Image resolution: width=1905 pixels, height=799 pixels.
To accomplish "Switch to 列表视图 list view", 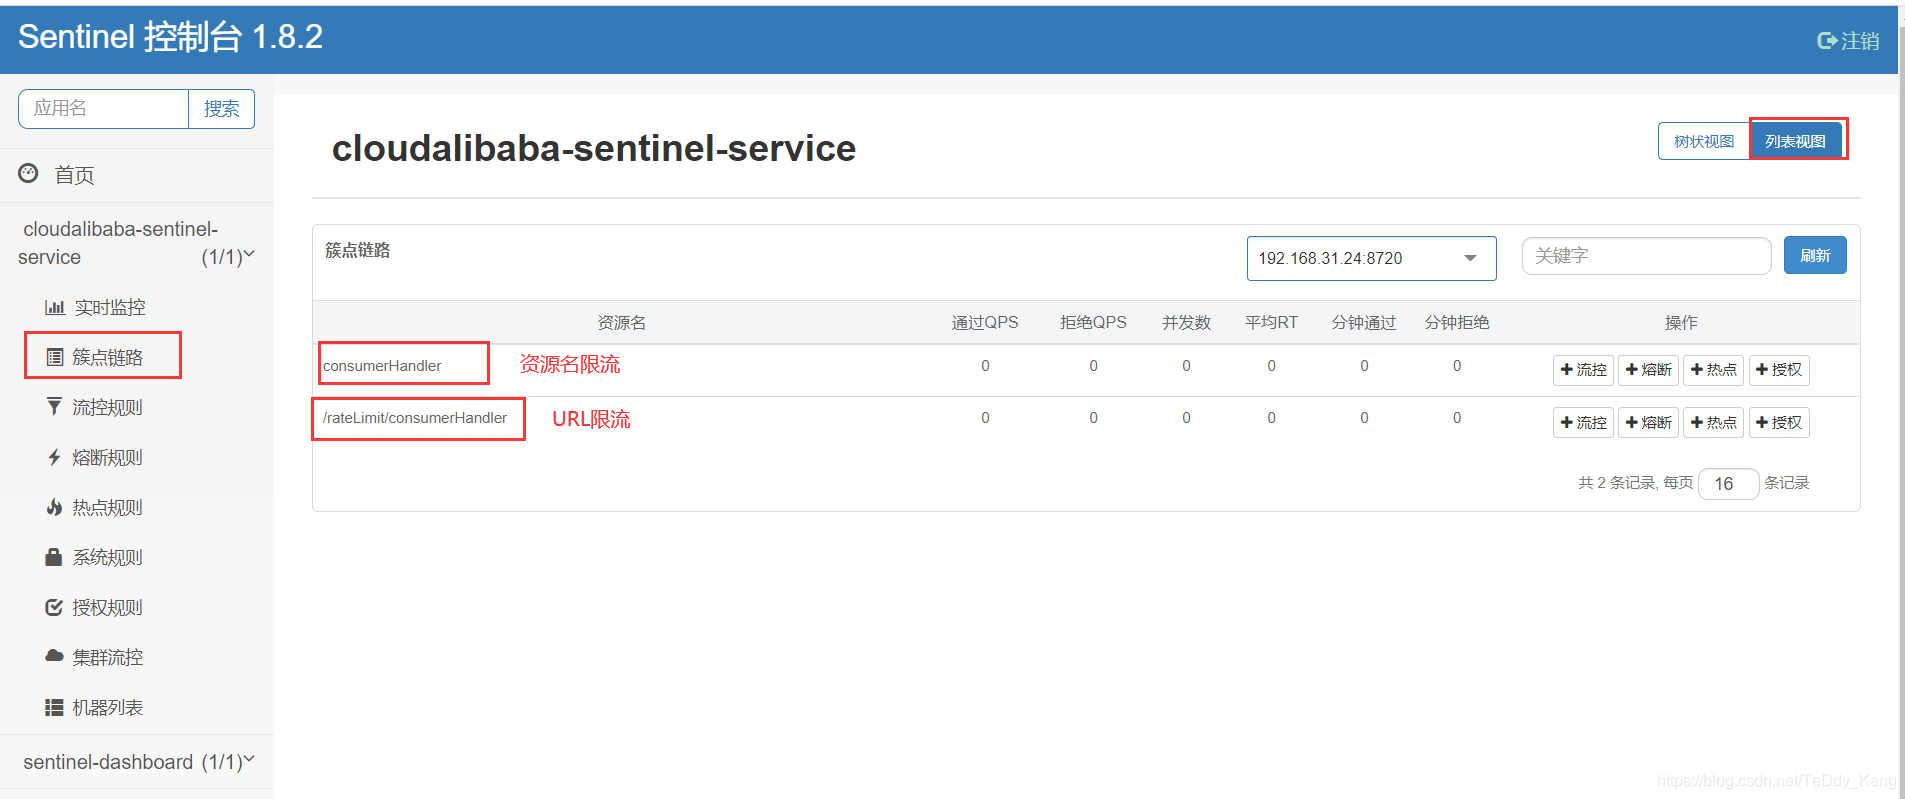I will (1795, 141).
